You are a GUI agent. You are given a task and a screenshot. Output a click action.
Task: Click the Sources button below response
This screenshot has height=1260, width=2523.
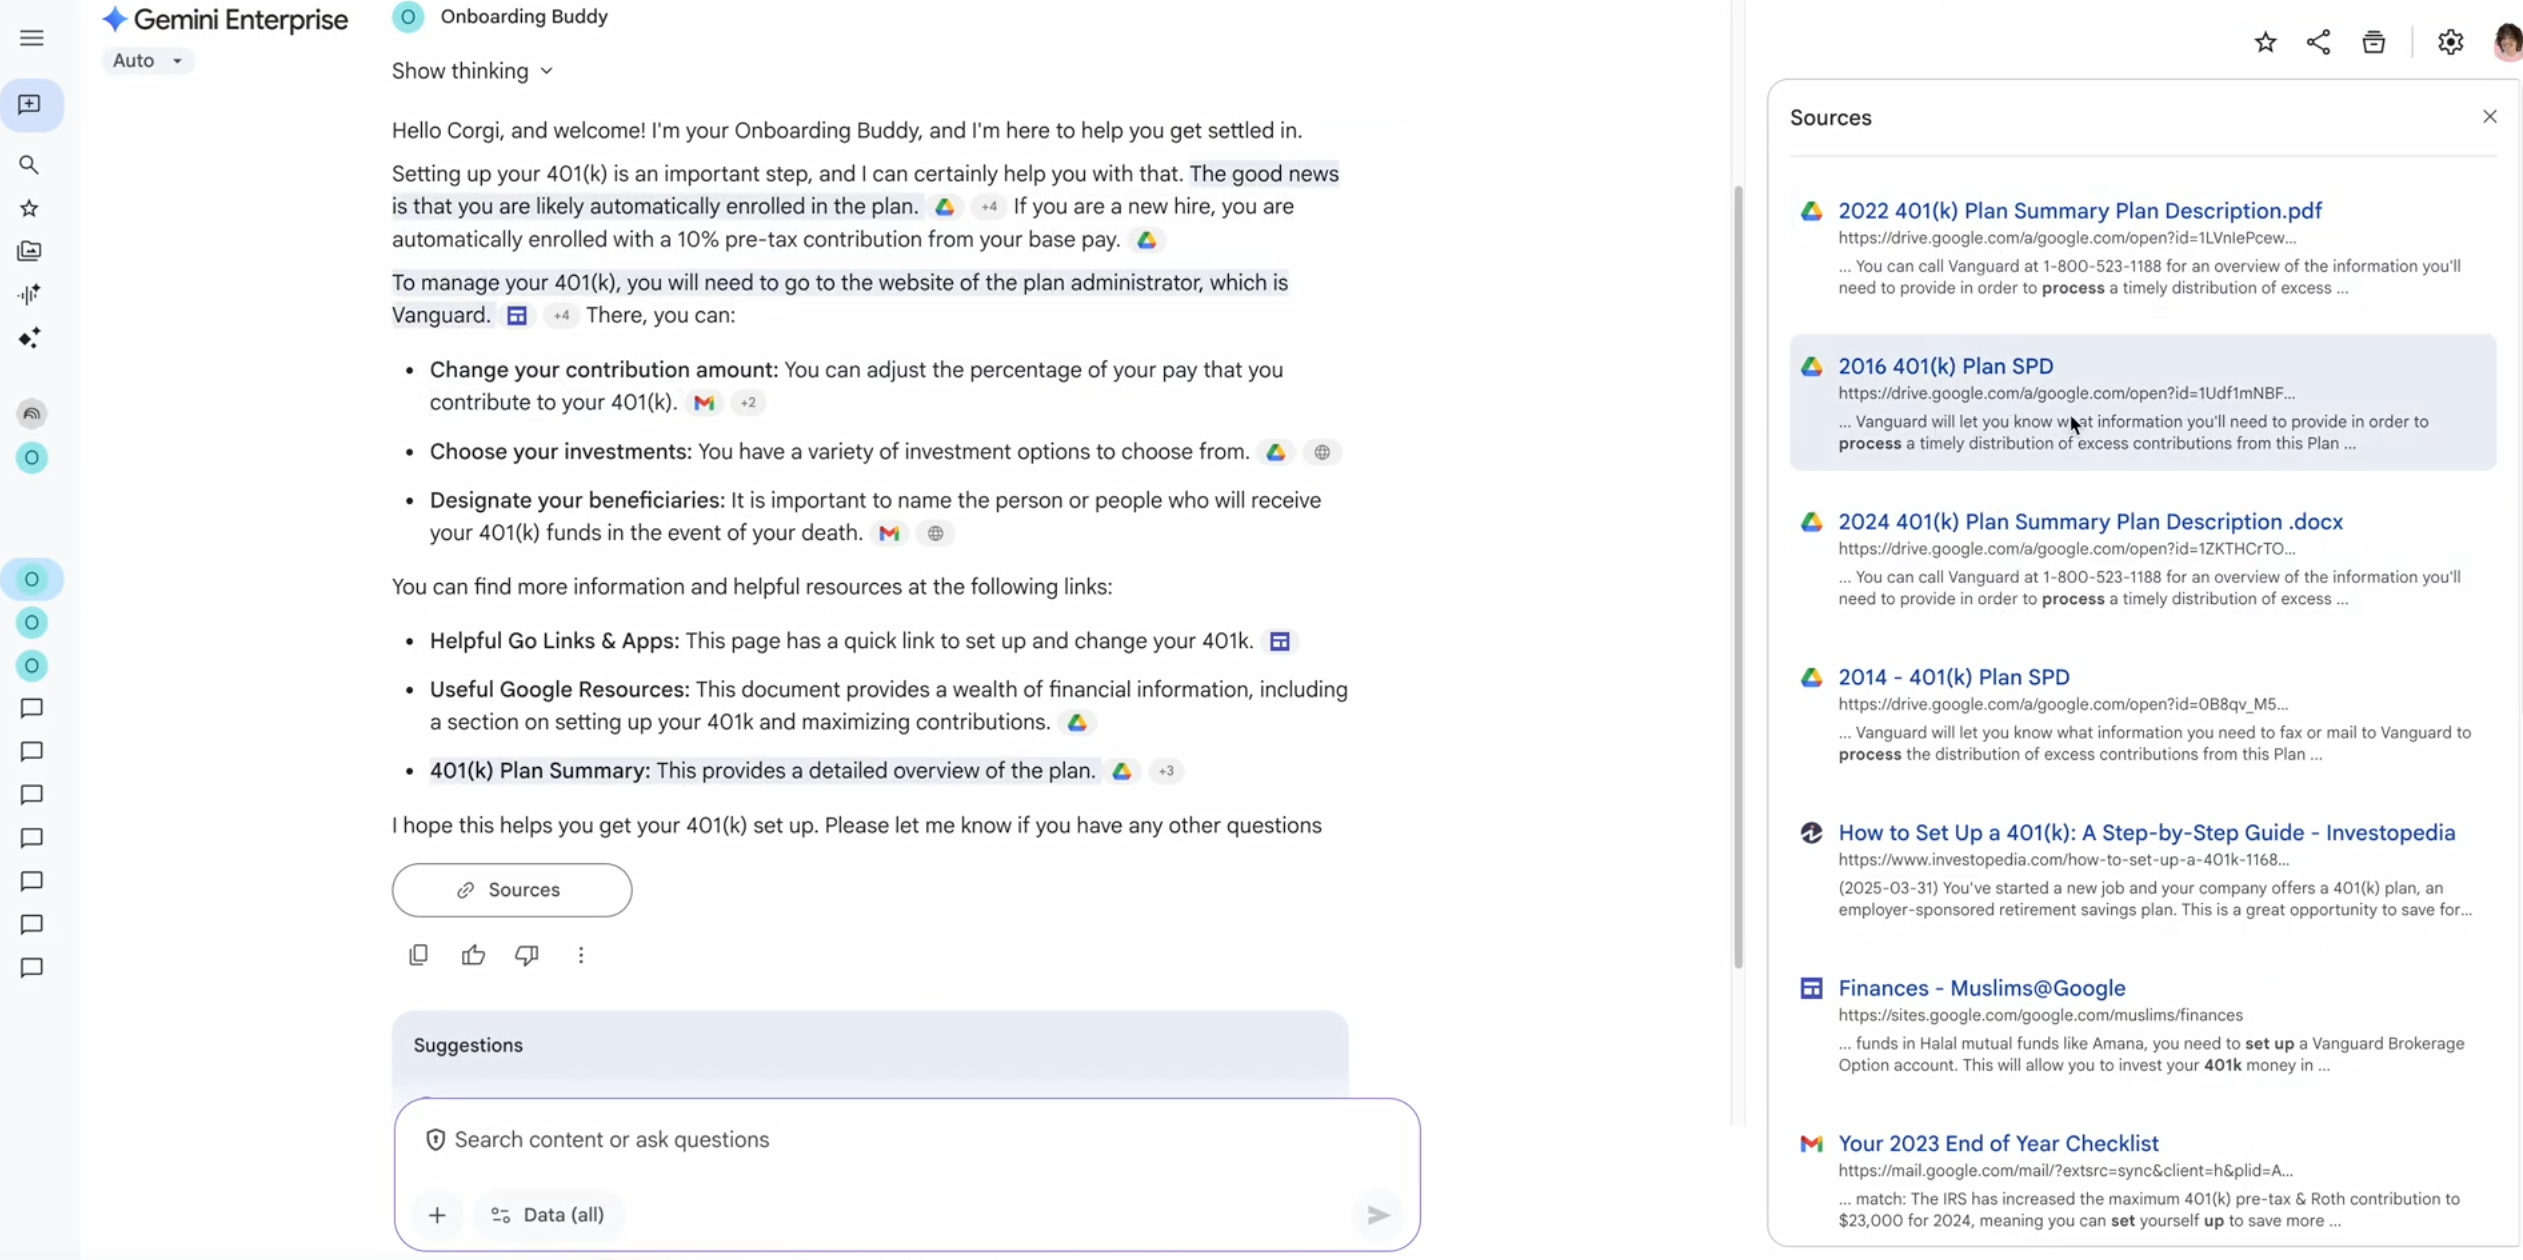(511, 890)
